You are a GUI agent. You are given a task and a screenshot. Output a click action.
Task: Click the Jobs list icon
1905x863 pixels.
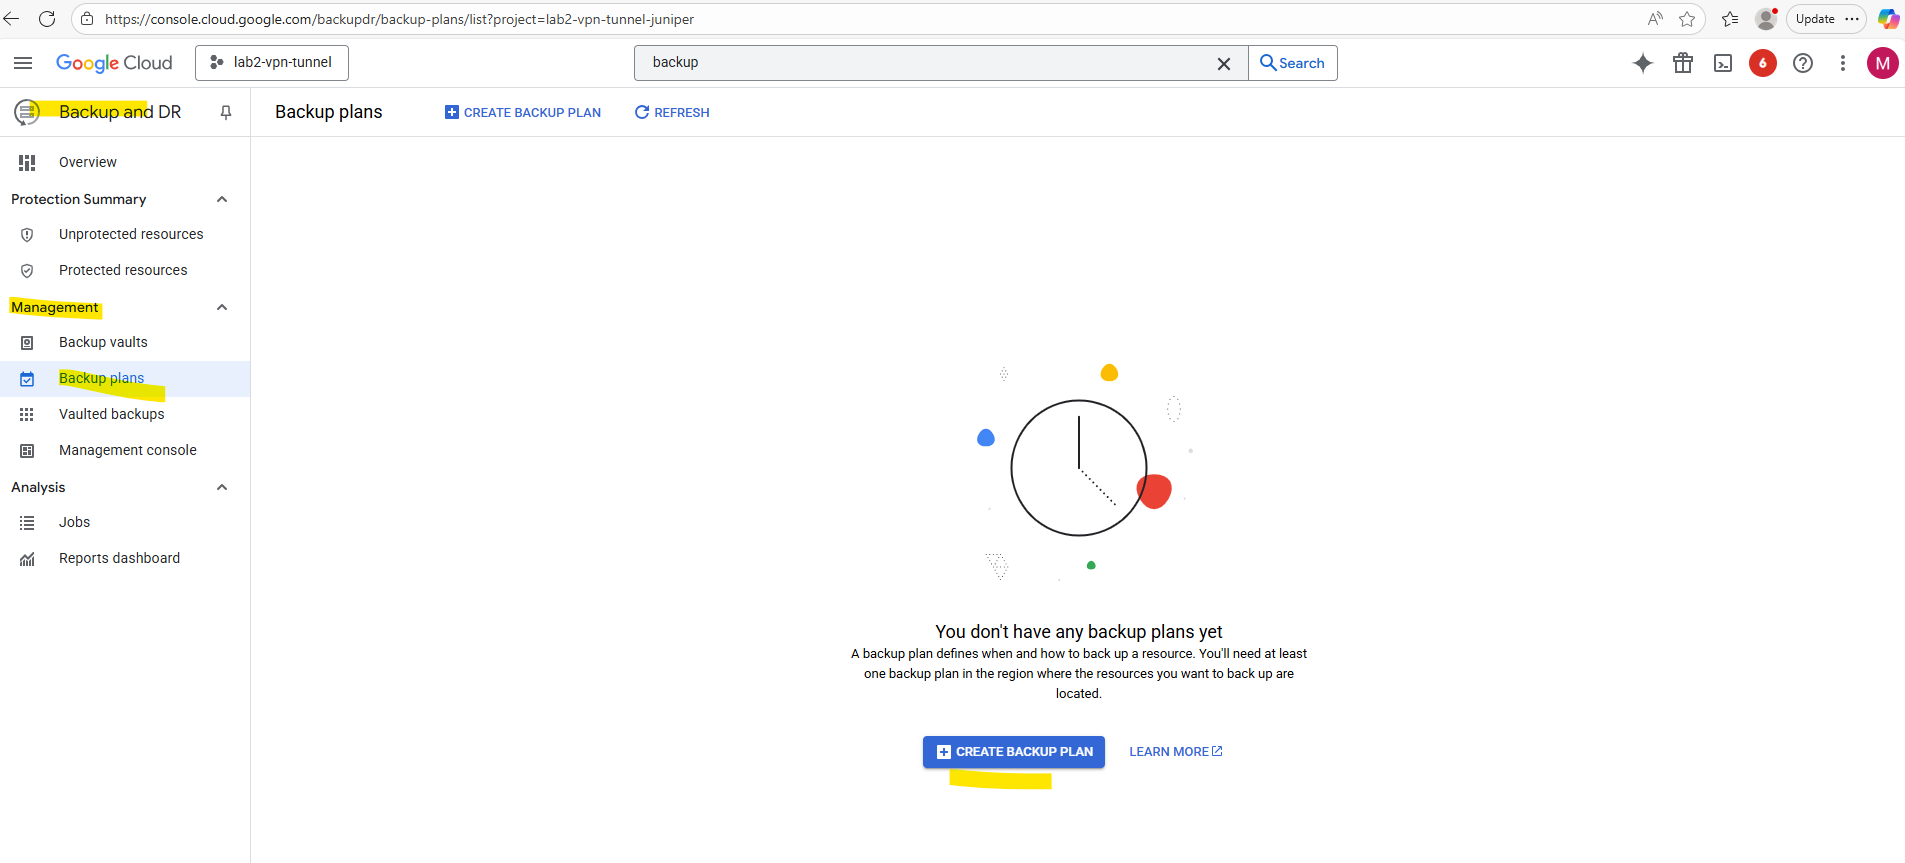pos(27,522)
